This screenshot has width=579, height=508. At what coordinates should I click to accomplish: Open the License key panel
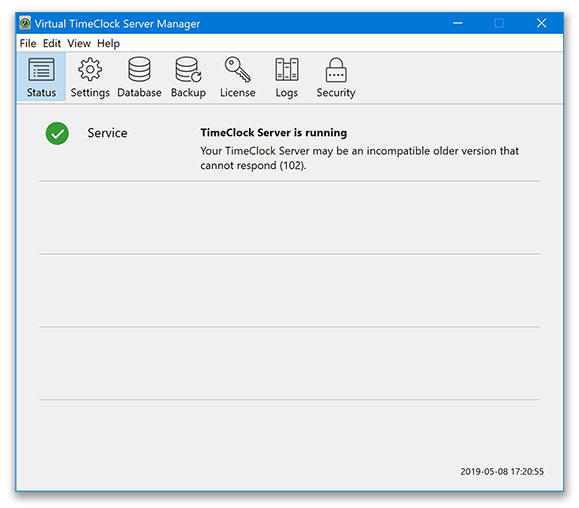(237, 77)
